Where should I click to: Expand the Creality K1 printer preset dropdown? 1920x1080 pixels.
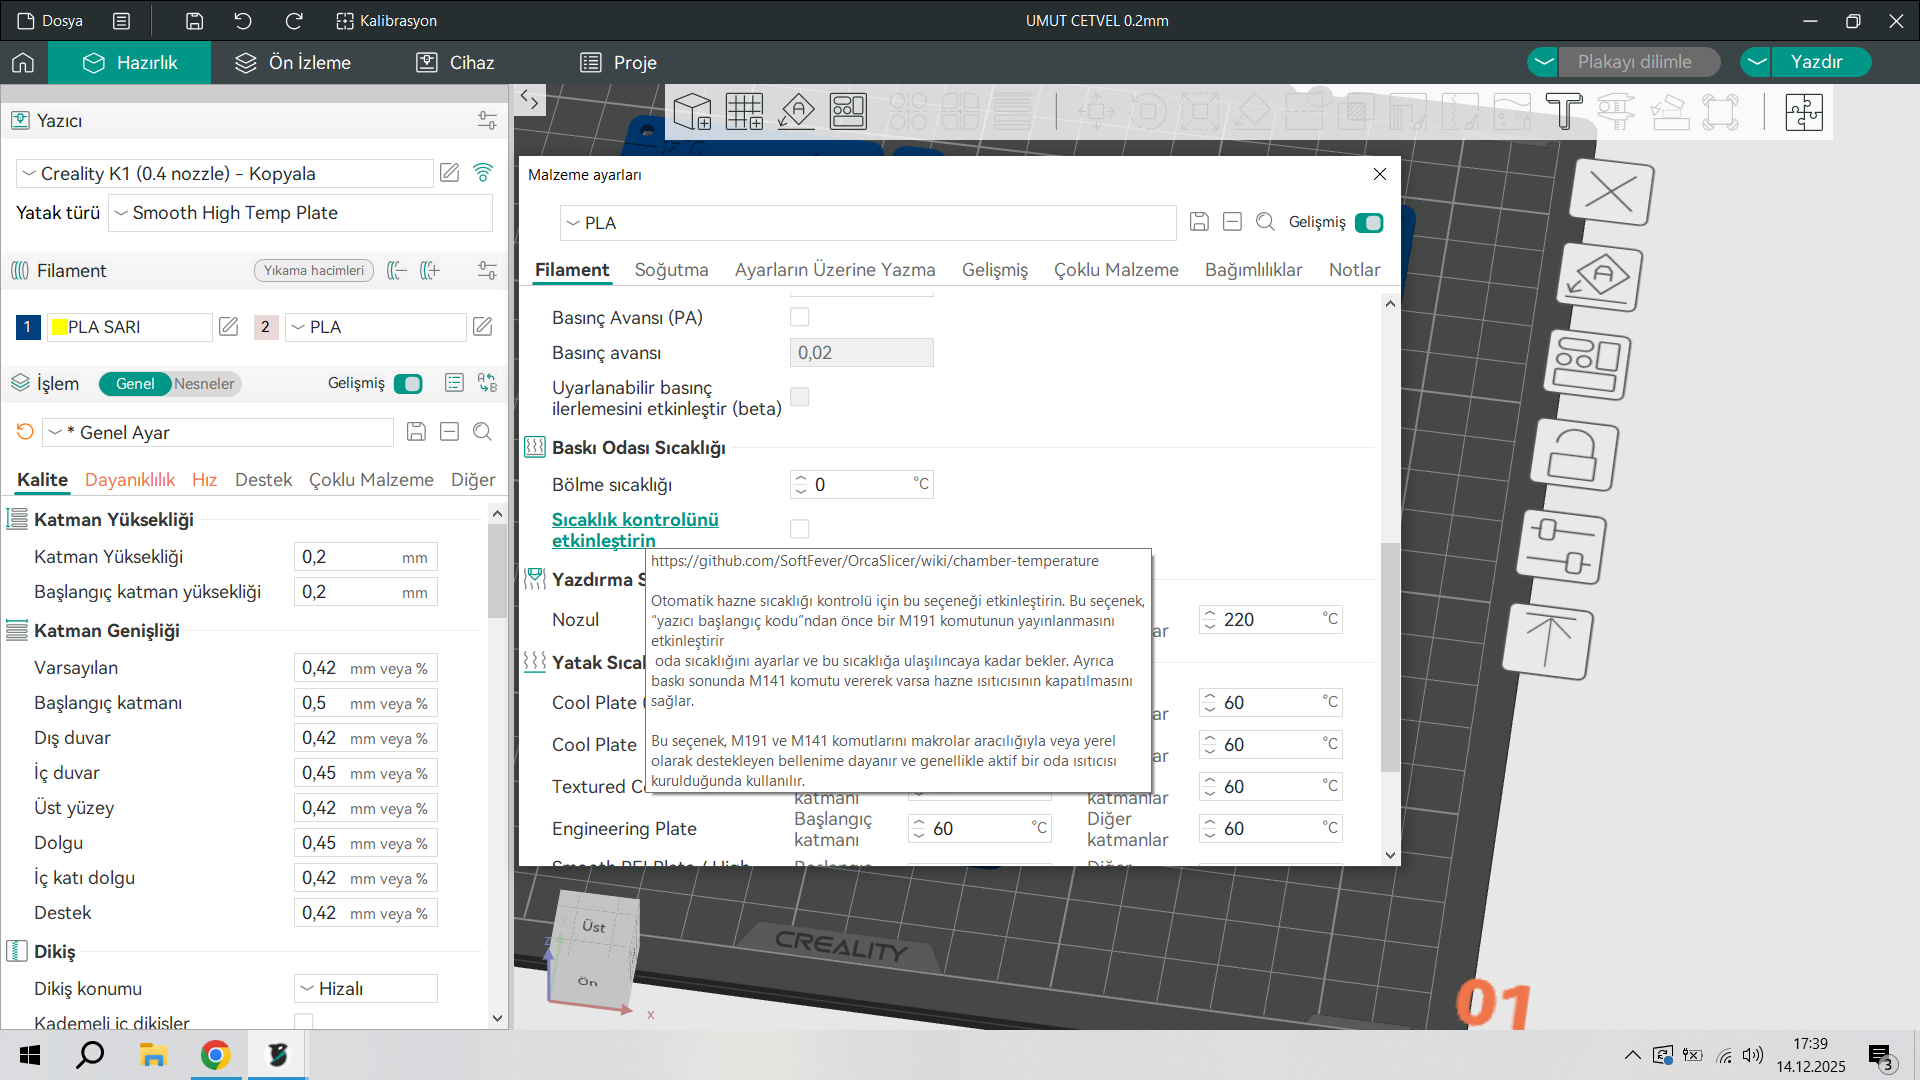pos(225,173)
